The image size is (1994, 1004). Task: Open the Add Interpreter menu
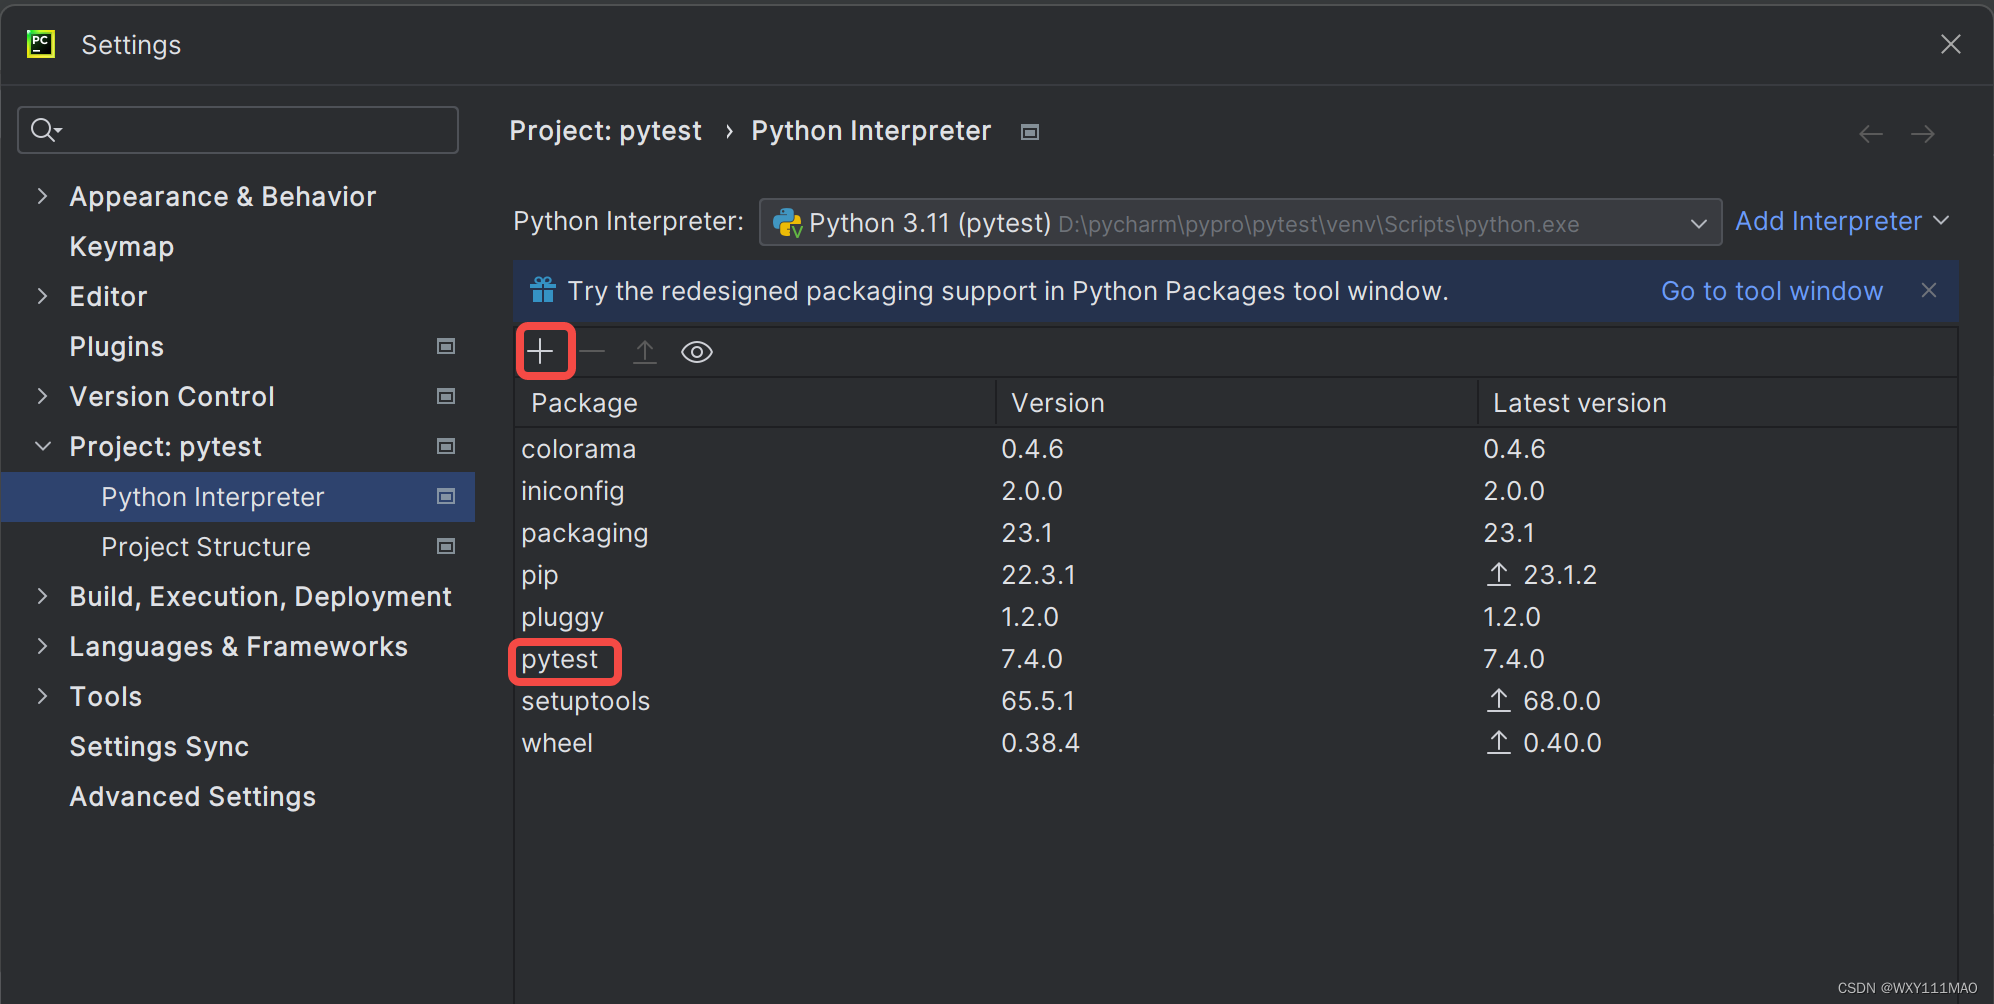coord(1841,221)
